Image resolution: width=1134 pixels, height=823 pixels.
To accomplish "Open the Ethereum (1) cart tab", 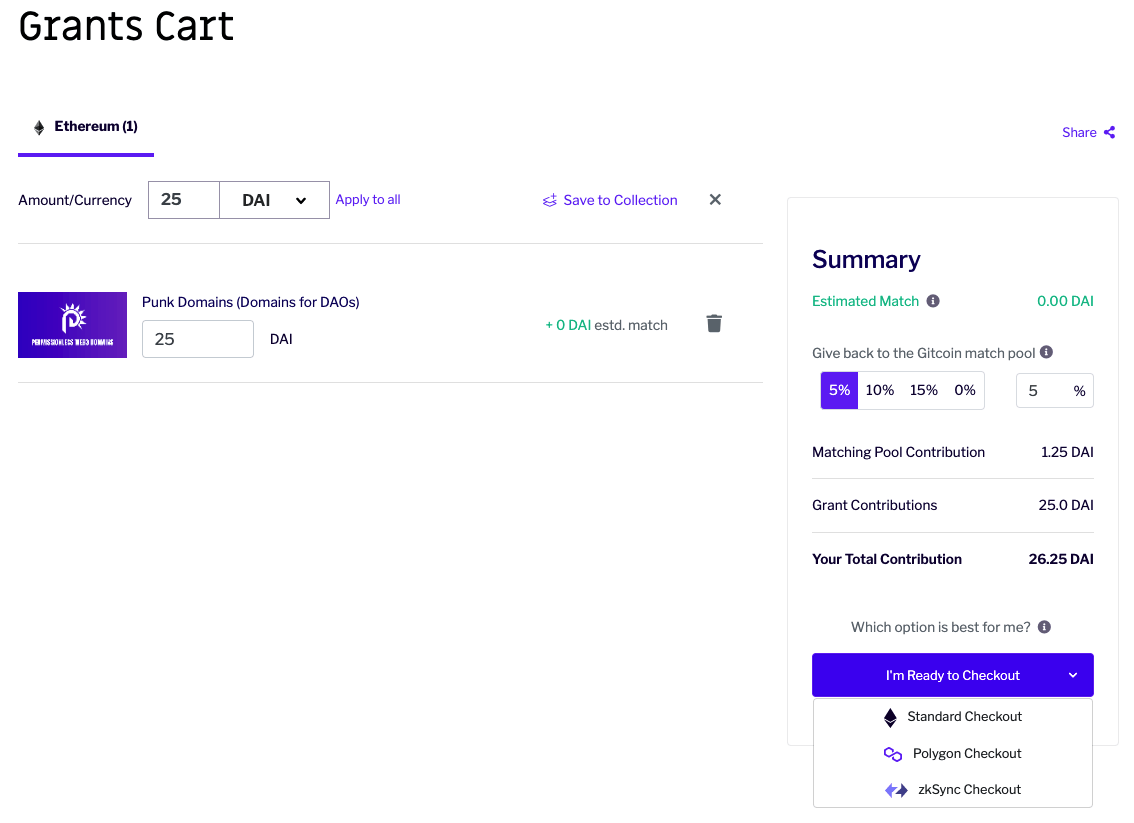I will pyautogui.click(x=86, y=127).
